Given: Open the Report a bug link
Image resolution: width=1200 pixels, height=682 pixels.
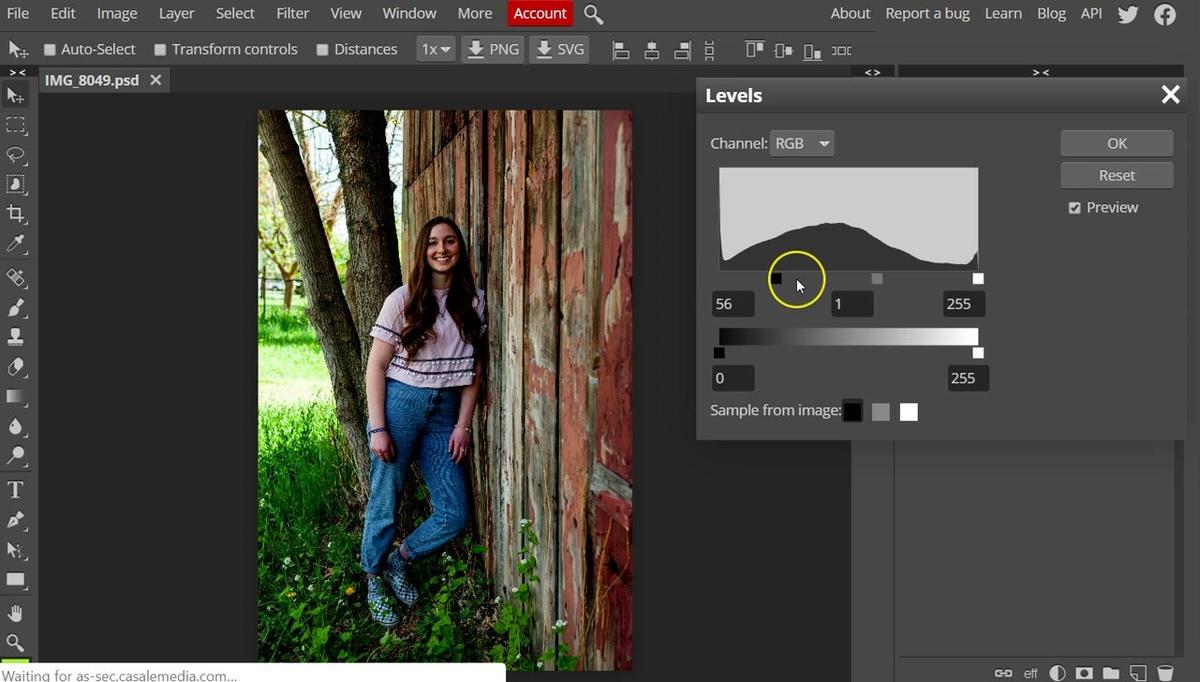Looking at the screenshot, I should tap(927, 14).
